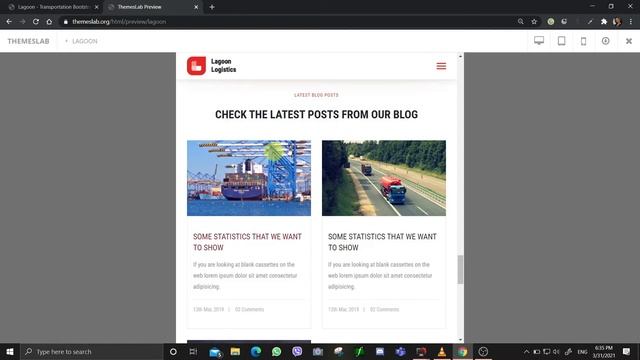Open Cortana circle on taskbar
Image resolution: width=640 pixels, height=360 pixels.
173,351
